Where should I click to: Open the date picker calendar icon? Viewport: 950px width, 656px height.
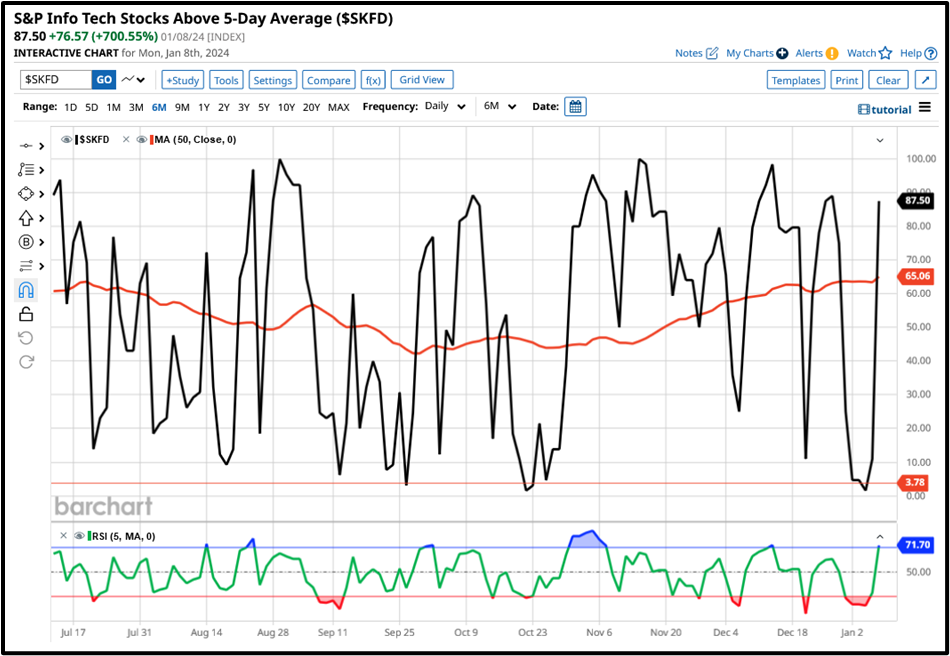coord(575,106)
